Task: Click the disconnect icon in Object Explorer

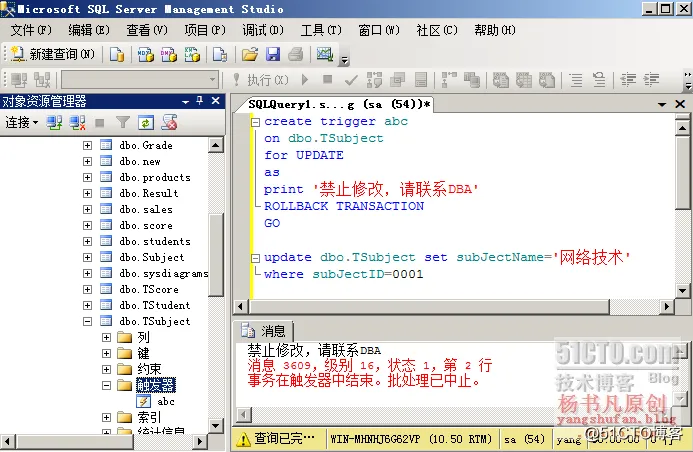Action: [x=77, y=122]
